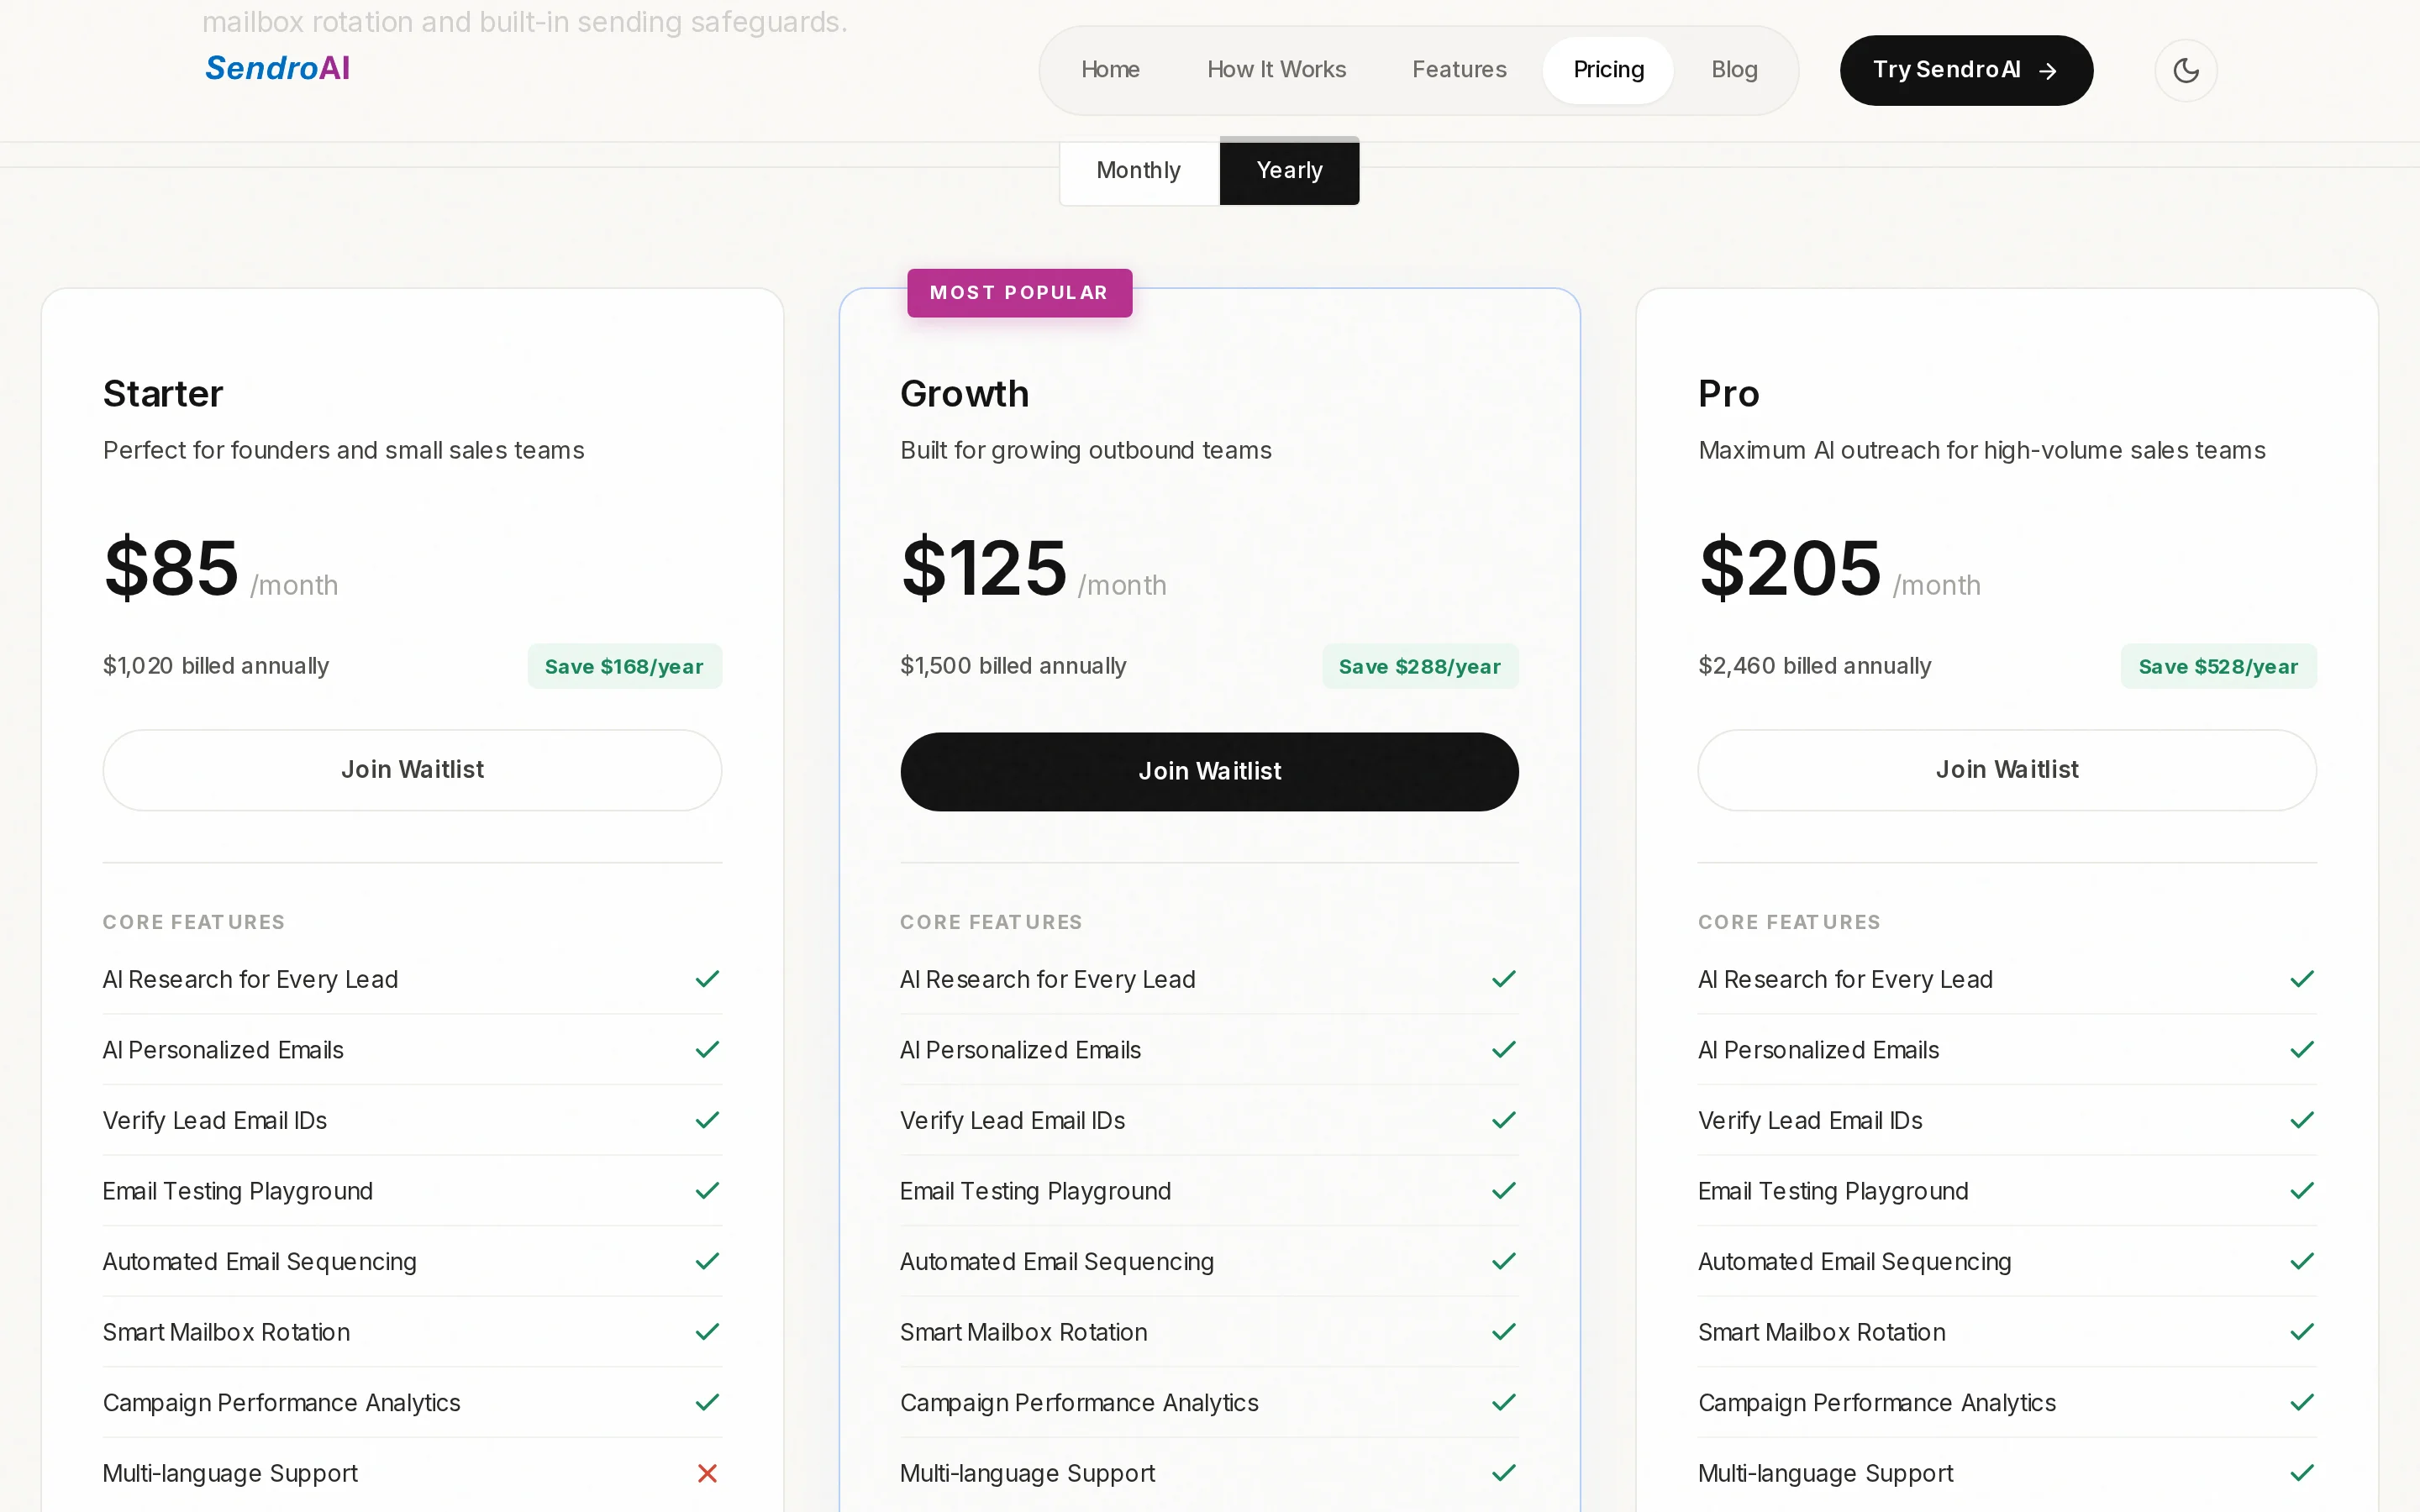
Task: Click Pro's checkmark for Verify Lead Email IDs
Action: [x=2302, y=1120]
